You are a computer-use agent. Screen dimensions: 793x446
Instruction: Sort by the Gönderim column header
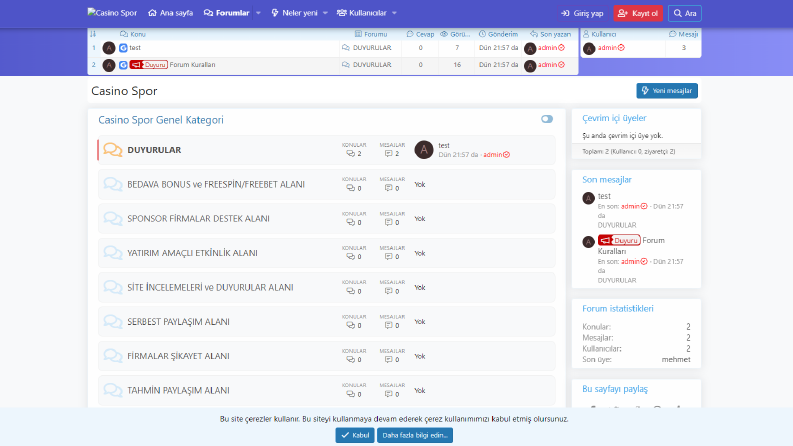coord(498,34)
